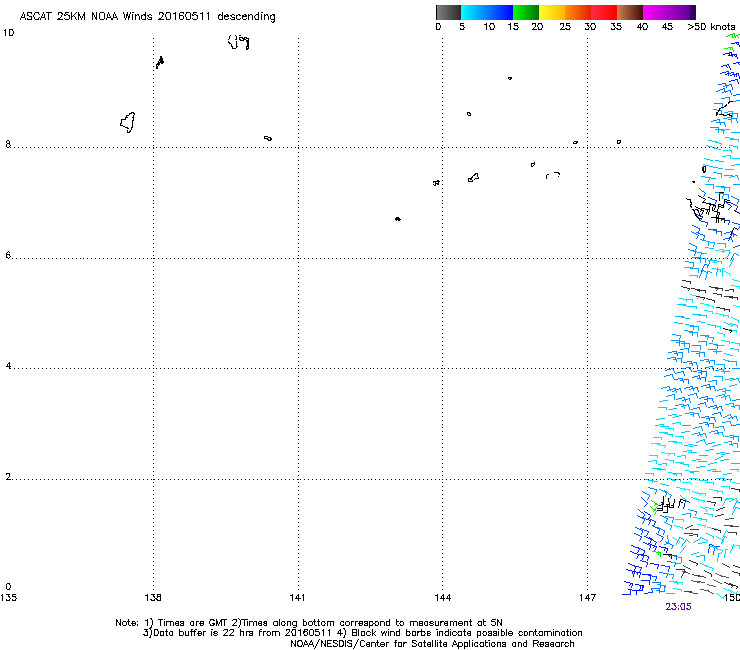Click the 'Data buffer is 22 hrs' note line
The width and height of the screenshot is (740, 650).
point(362,633)
